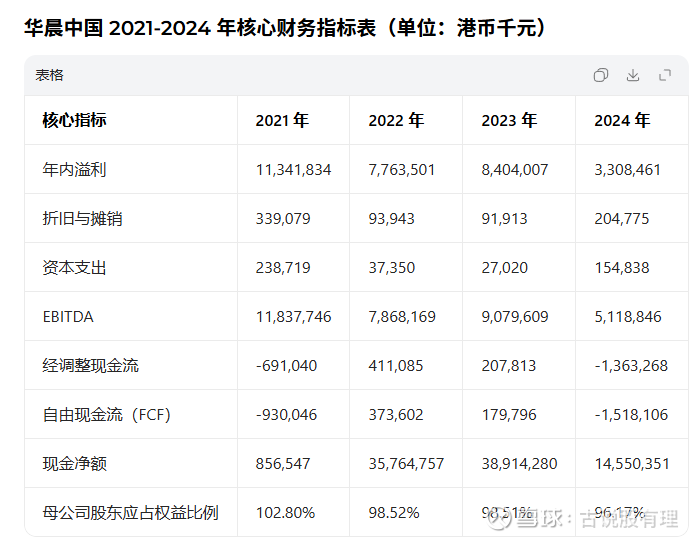The width and height of the screenshot is (699, 540).
Task: Click the value 38,914,280
Action: pos(519,464)
